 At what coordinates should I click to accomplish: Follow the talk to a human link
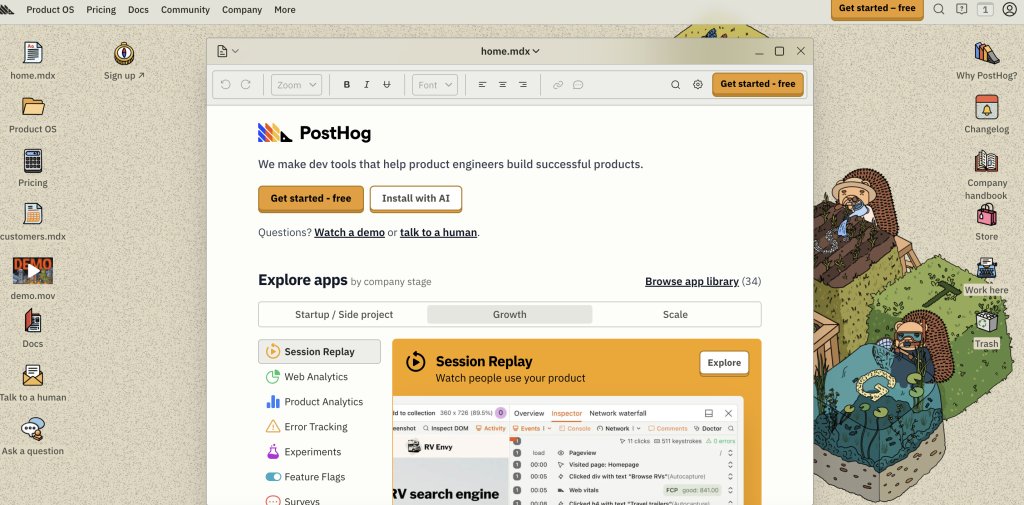click(x=438, y=233)
